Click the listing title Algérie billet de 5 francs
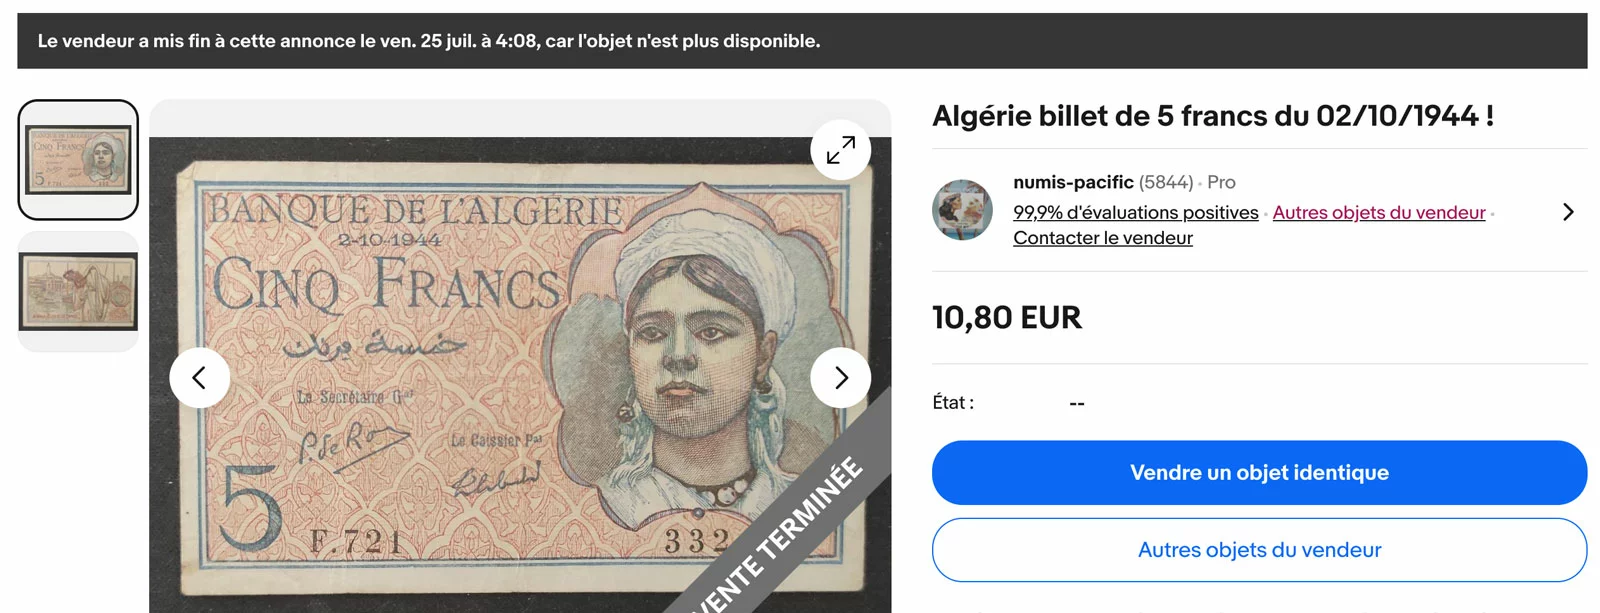1600x613 pixels. [x=1213, y=116]
